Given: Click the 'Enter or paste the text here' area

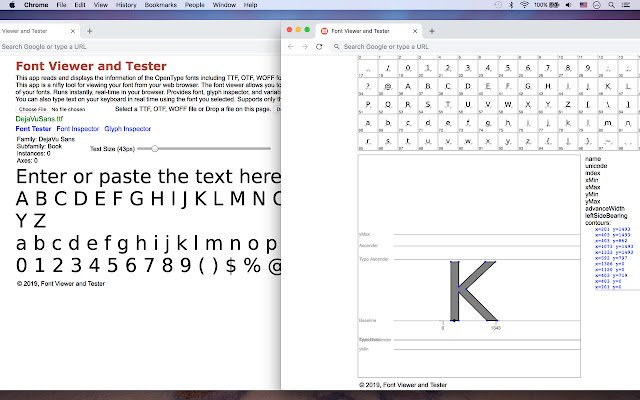Looking at the screenshot, I should [148, 177].
